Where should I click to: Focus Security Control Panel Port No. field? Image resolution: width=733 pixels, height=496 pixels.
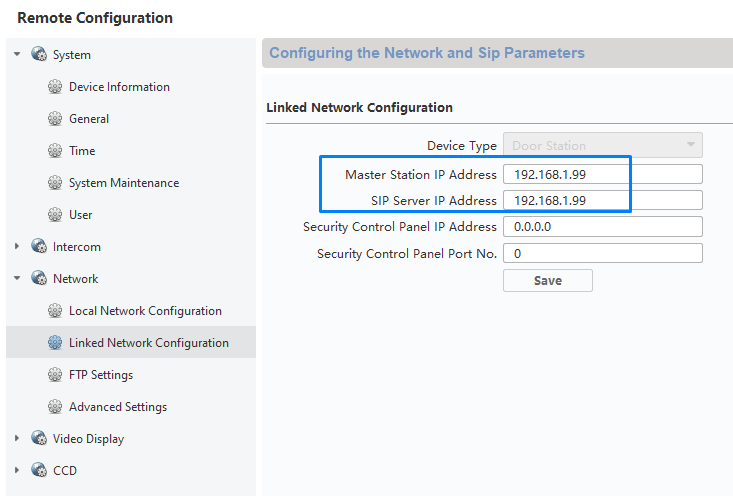click(603, 253)
